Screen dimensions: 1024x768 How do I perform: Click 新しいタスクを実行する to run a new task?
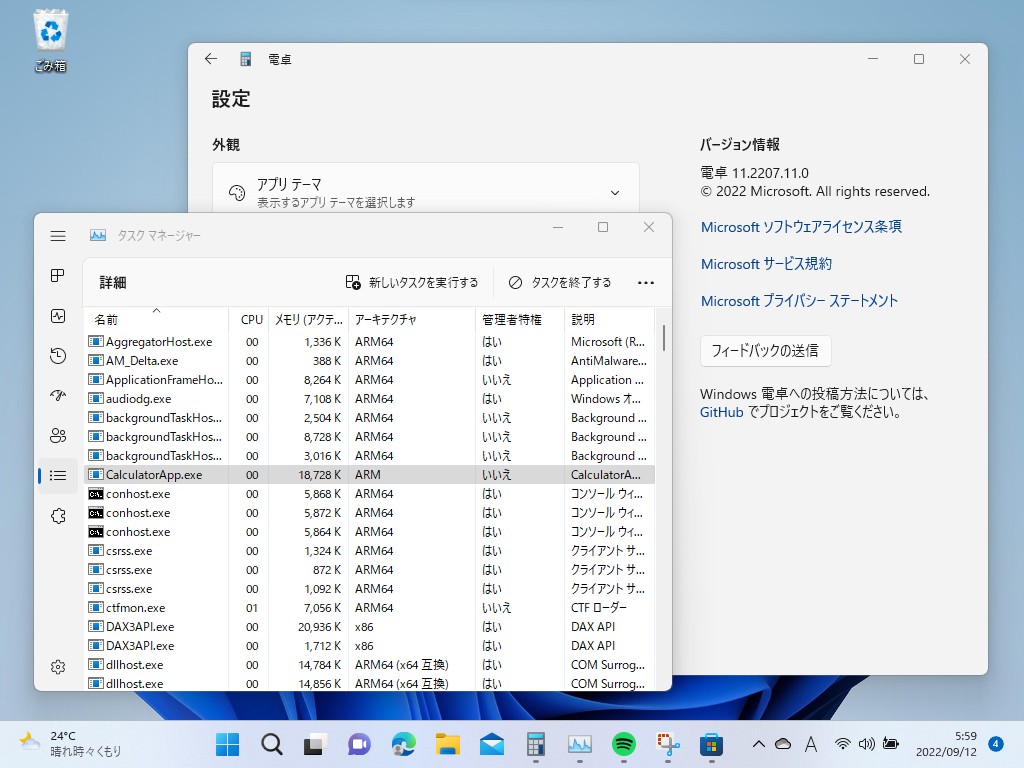point(413,282)
